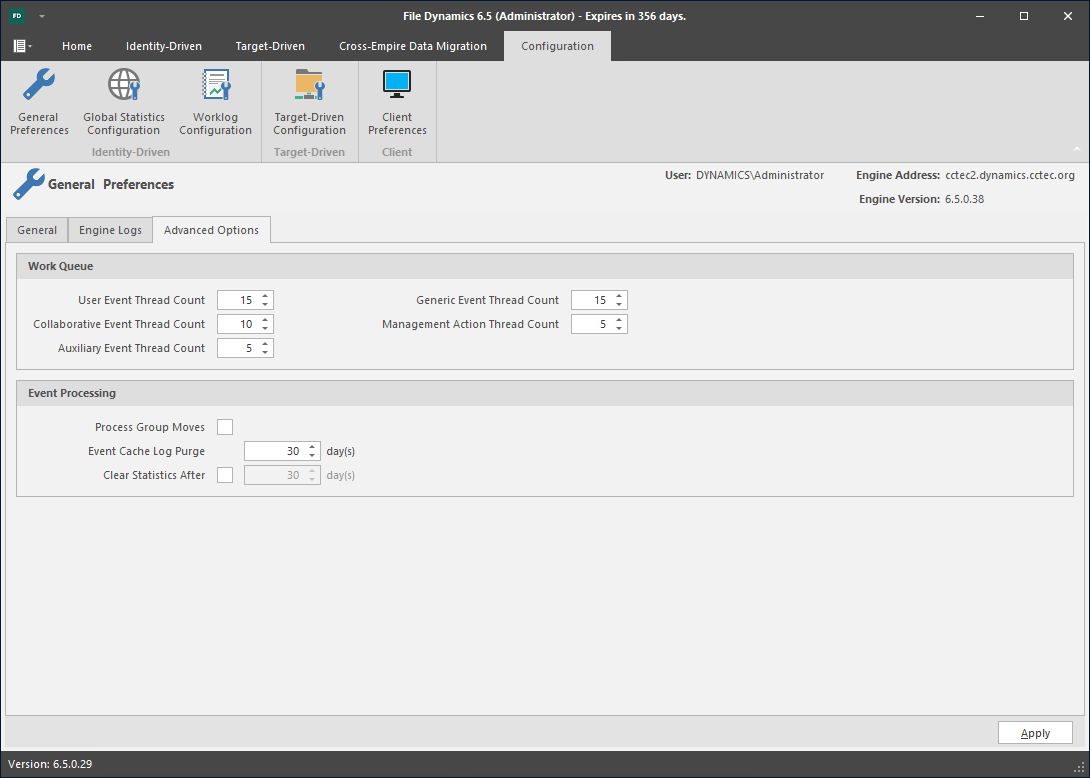Click the Generic Event Thread Count field
This screenshot has width=1090, height=778.
click(x=591, y=300)
